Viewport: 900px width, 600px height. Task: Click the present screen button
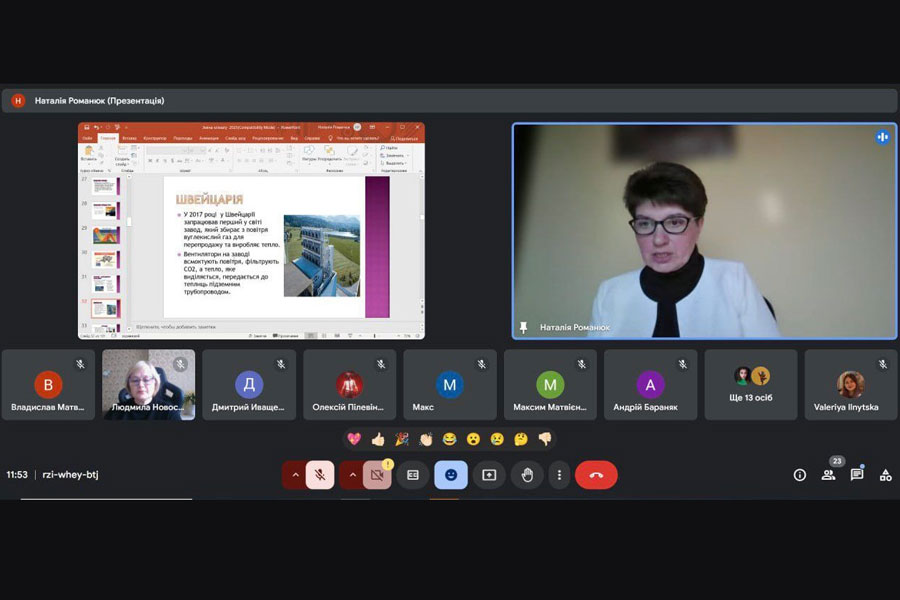pos(489,475)
